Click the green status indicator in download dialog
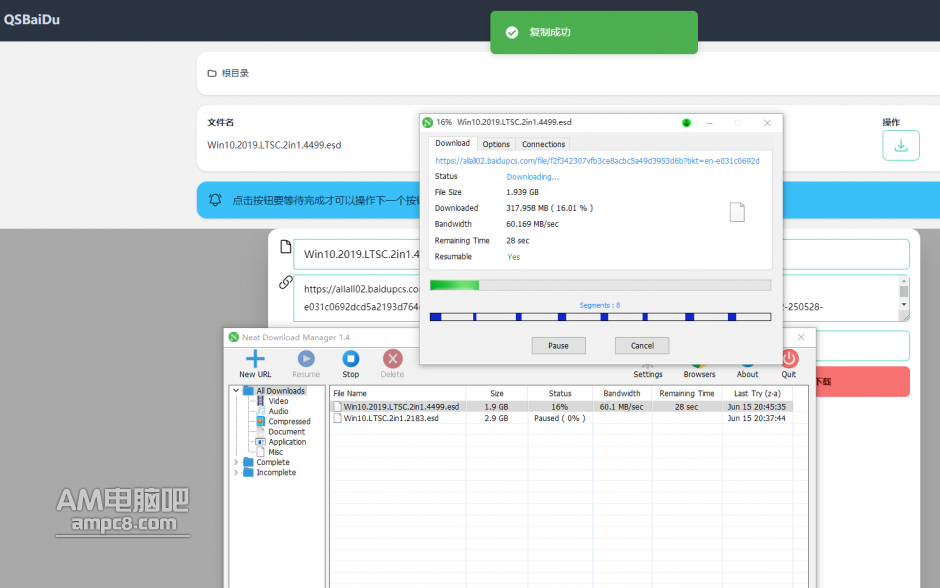The image size is (940, 588). [x=686, y=123]
